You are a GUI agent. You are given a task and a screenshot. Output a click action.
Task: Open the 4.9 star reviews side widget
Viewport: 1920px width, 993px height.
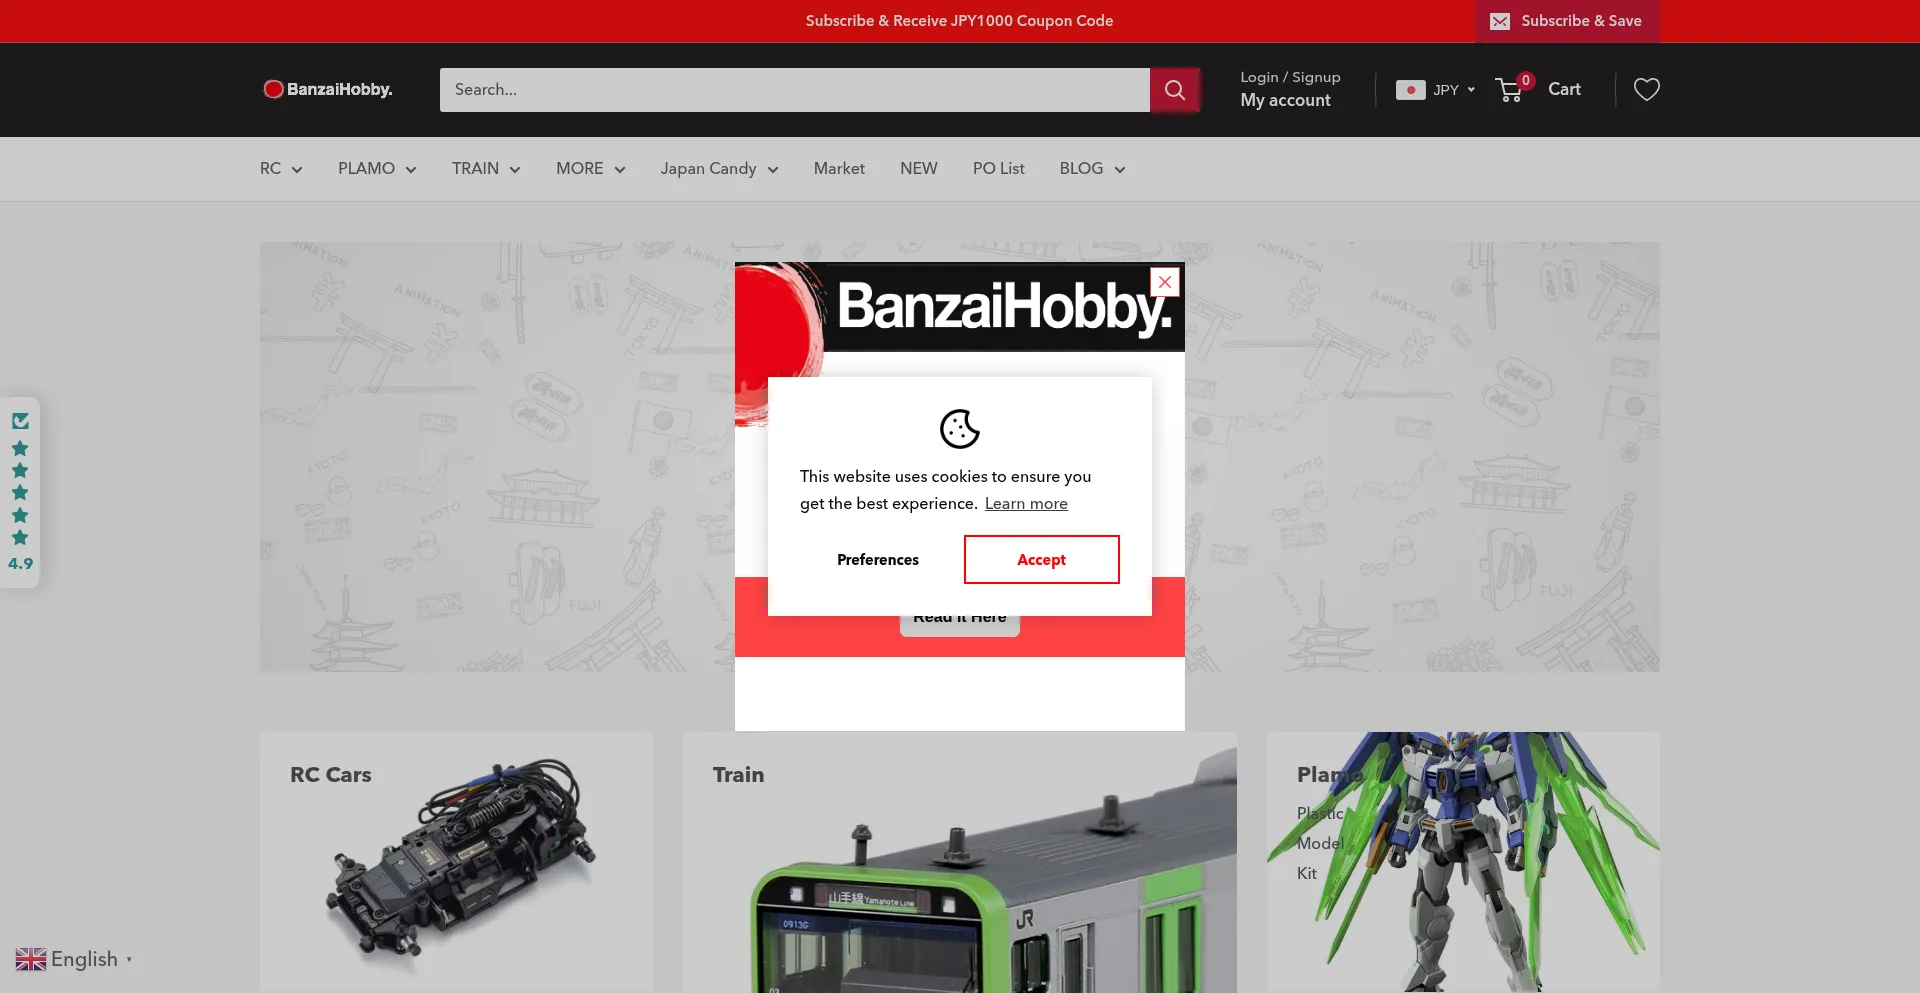[x=20, y=492]
